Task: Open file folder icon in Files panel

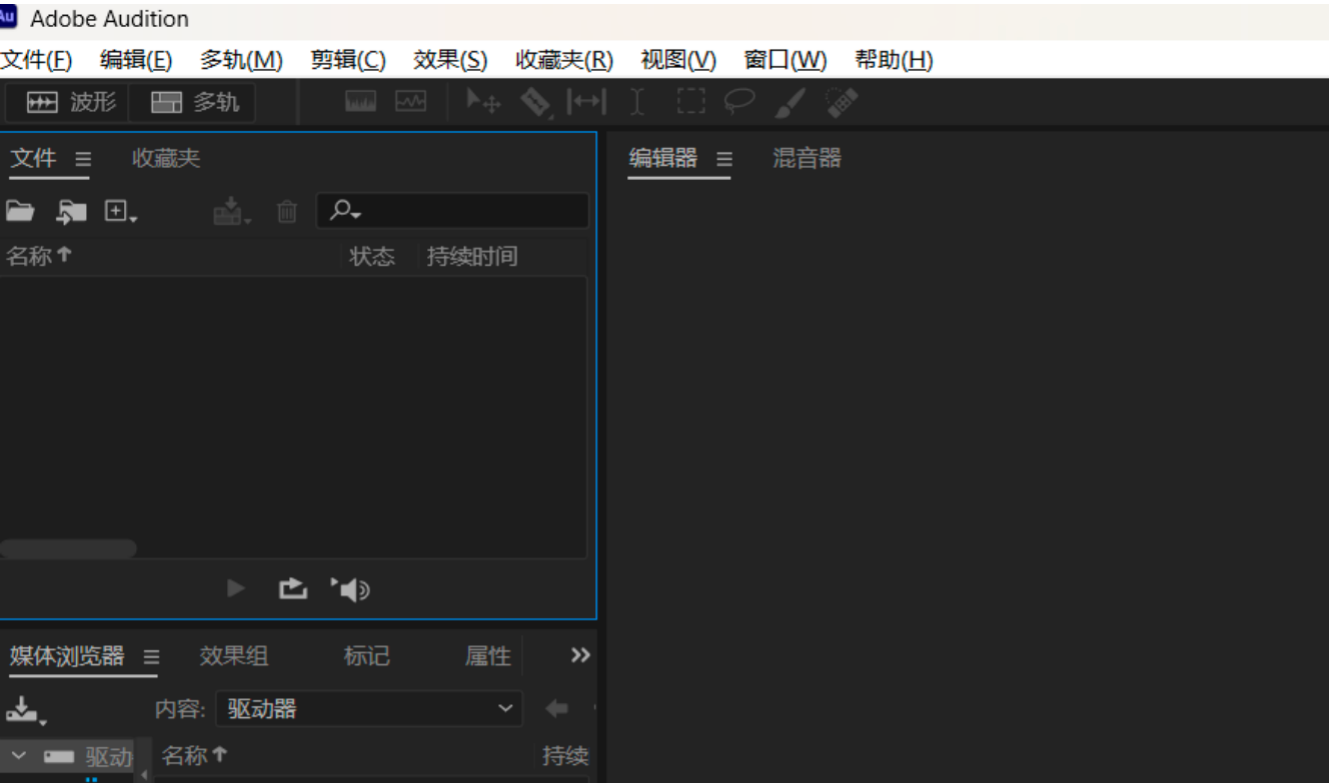Action: (20, 211)
